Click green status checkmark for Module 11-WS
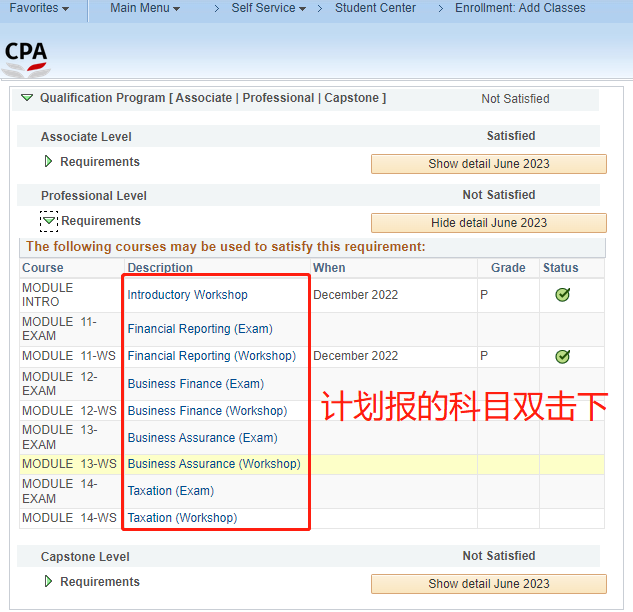633x612 pixels. 562,356
